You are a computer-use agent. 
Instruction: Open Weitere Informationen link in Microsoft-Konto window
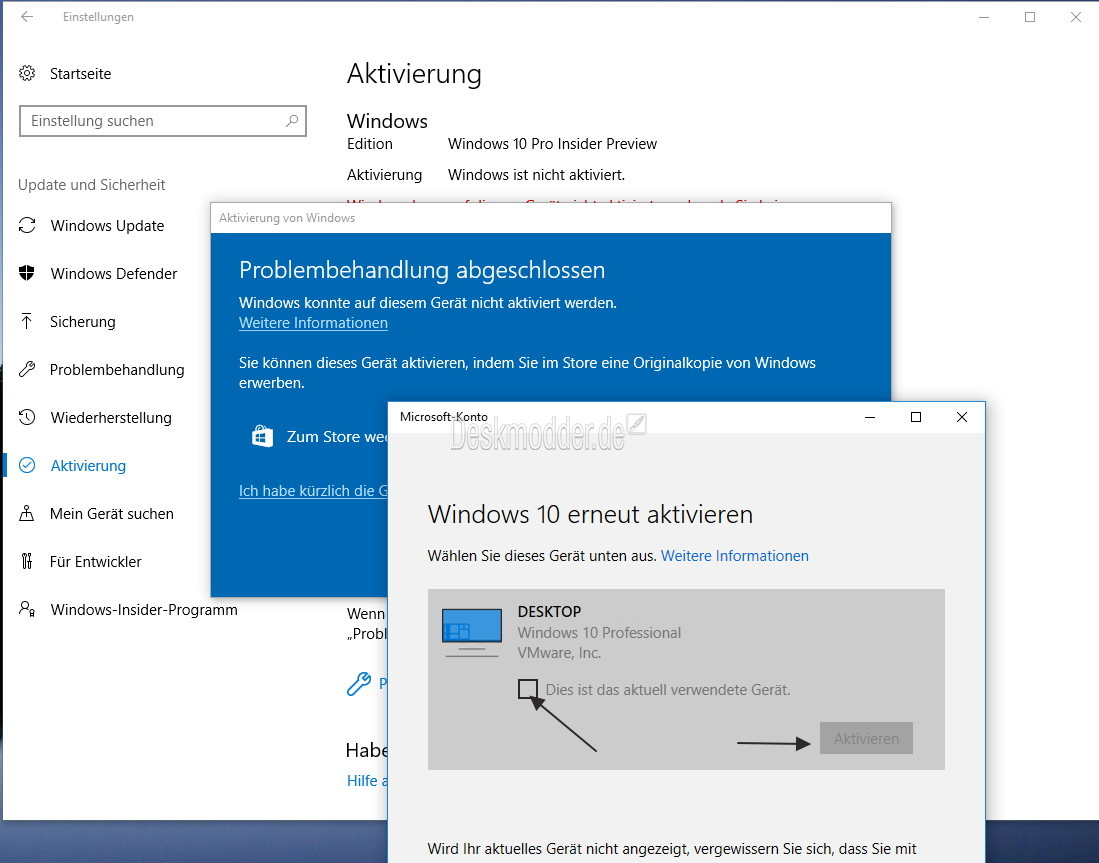[735, 556]
